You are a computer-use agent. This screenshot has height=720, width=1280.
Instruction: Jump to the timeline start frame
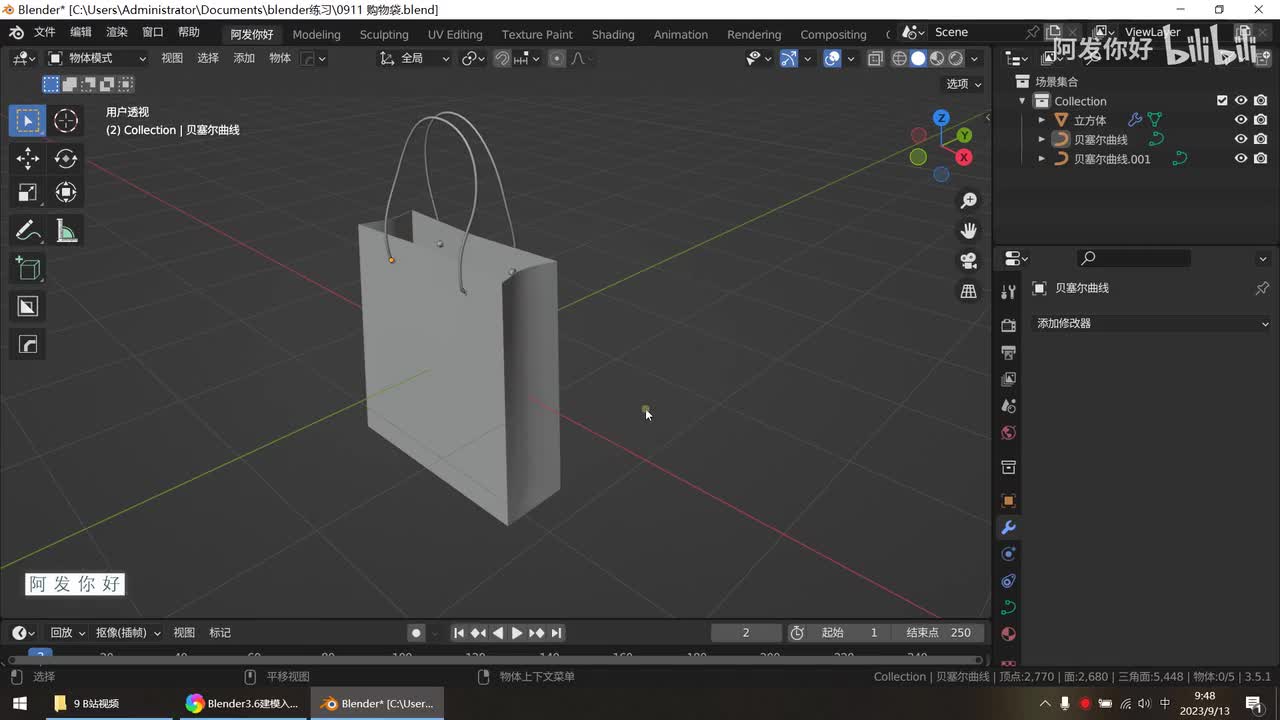tap(459, 632)
